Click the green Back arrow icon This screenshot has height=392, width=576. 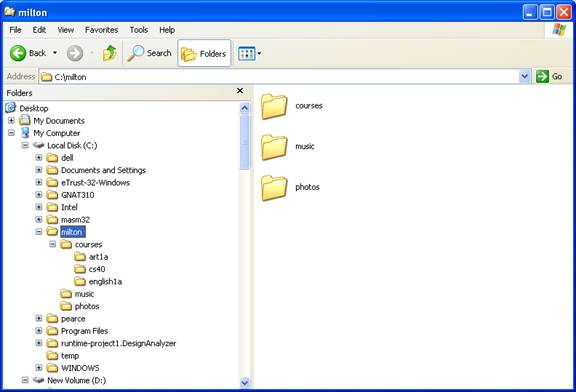(18, 53)
